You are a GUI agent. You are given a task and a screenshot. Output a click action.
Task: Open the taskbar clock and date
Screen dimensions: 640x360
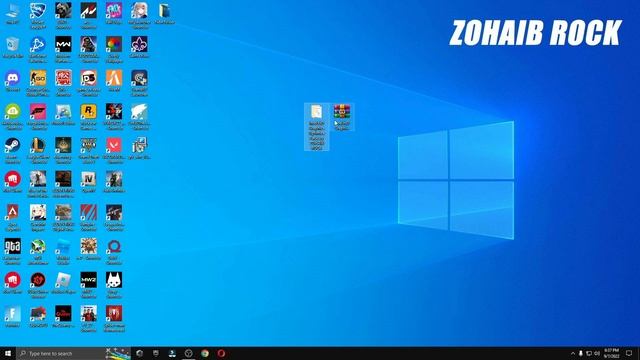click(611, 353)
